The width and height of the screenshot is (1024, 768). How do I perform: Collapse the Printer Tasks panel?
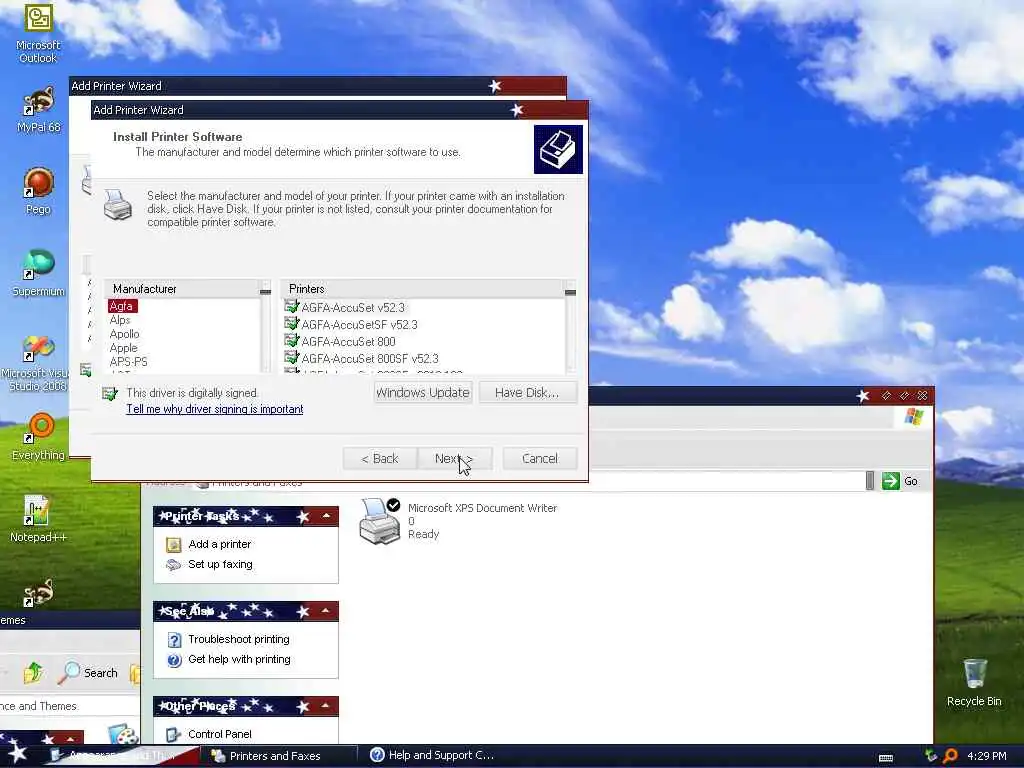326,516
